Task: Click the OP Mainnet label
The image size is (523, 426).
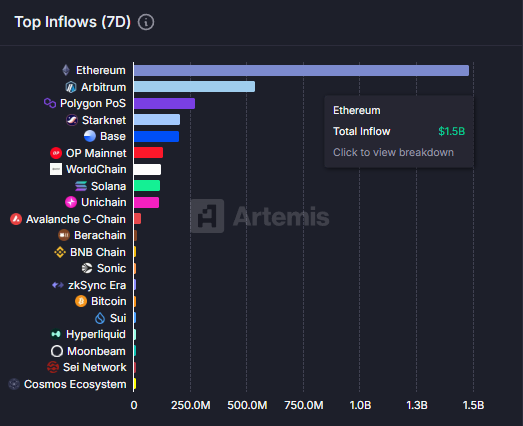Action: [96, 153]
